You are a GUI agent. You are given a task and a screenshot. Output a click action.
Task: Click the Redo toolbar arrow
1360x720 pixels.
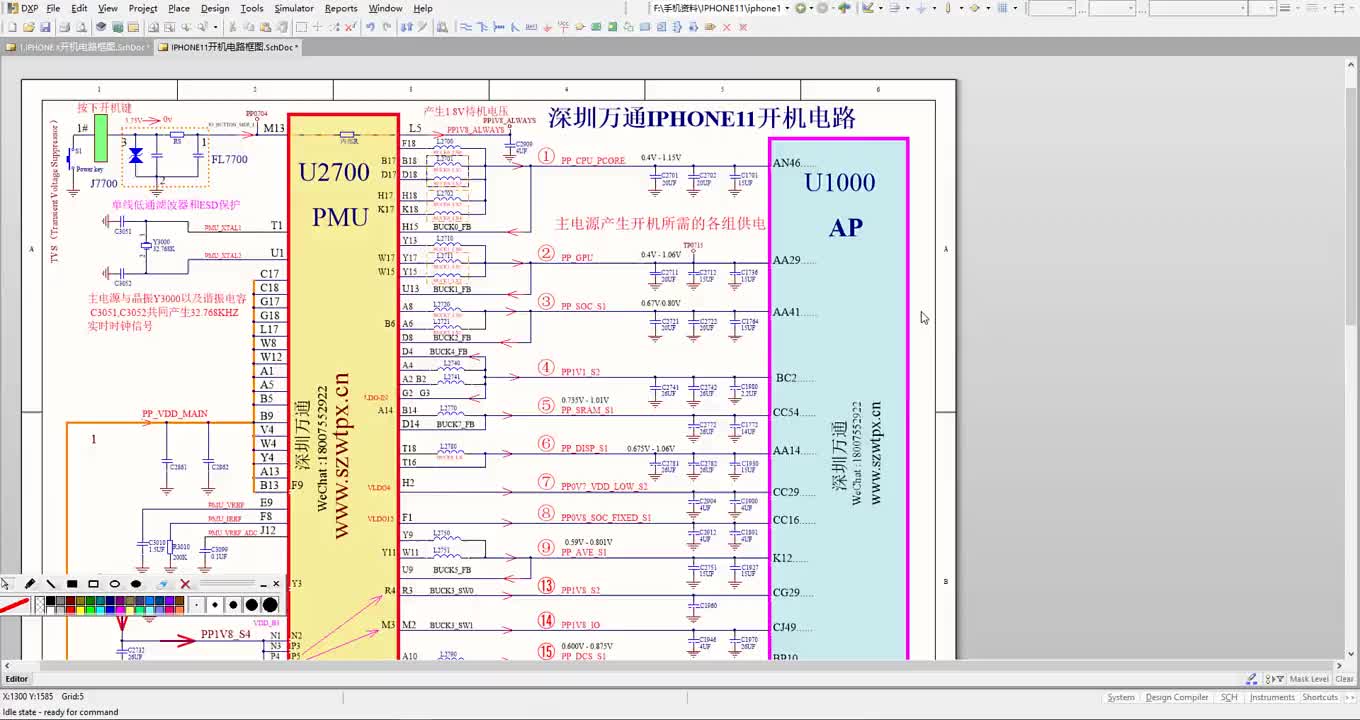(386, 27)
